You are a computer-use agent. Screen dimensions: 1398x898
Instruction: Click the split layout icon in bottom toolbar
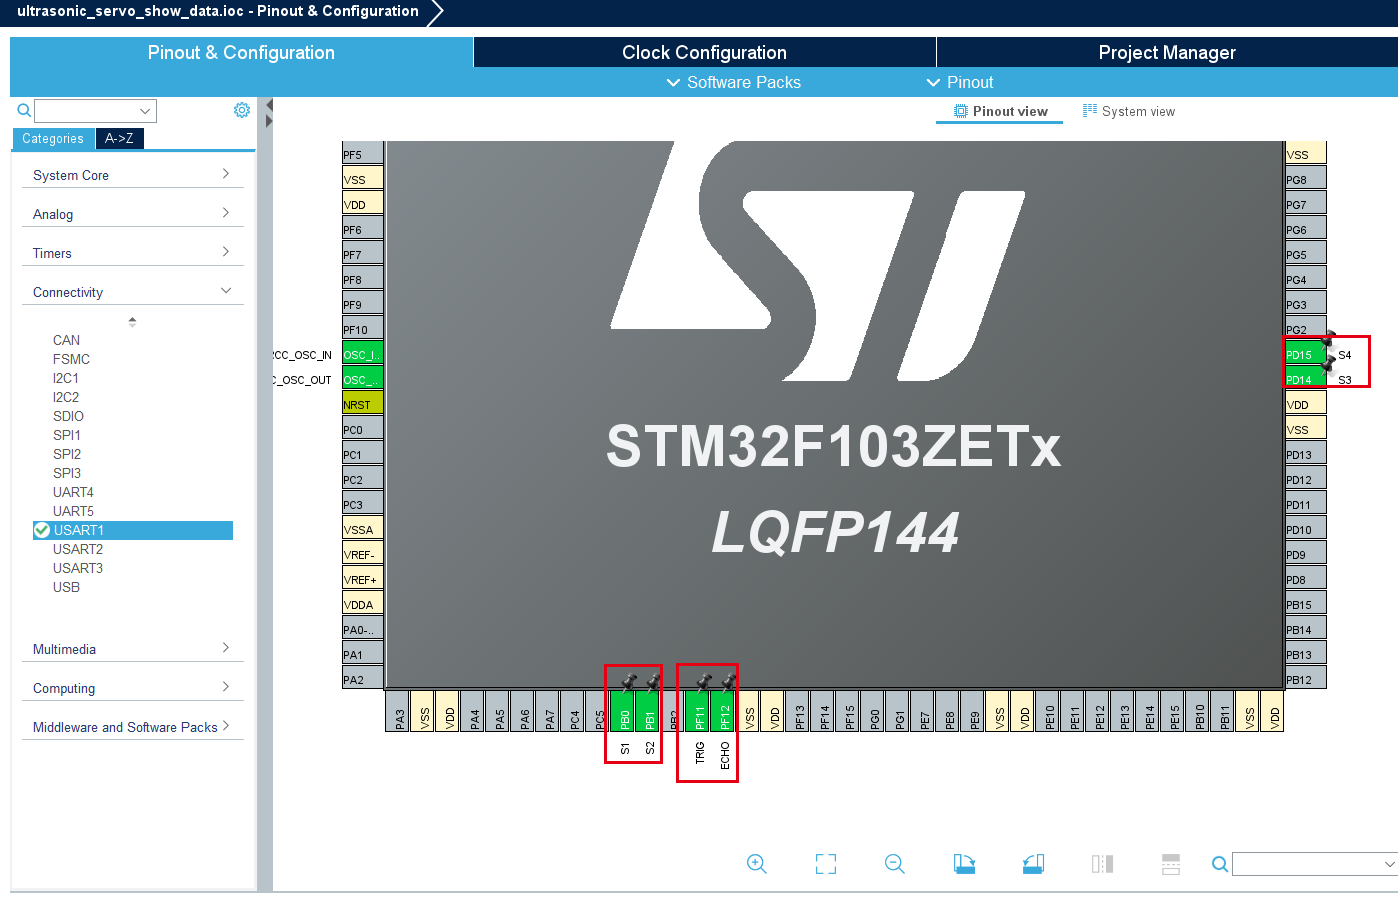[1171, 864]
